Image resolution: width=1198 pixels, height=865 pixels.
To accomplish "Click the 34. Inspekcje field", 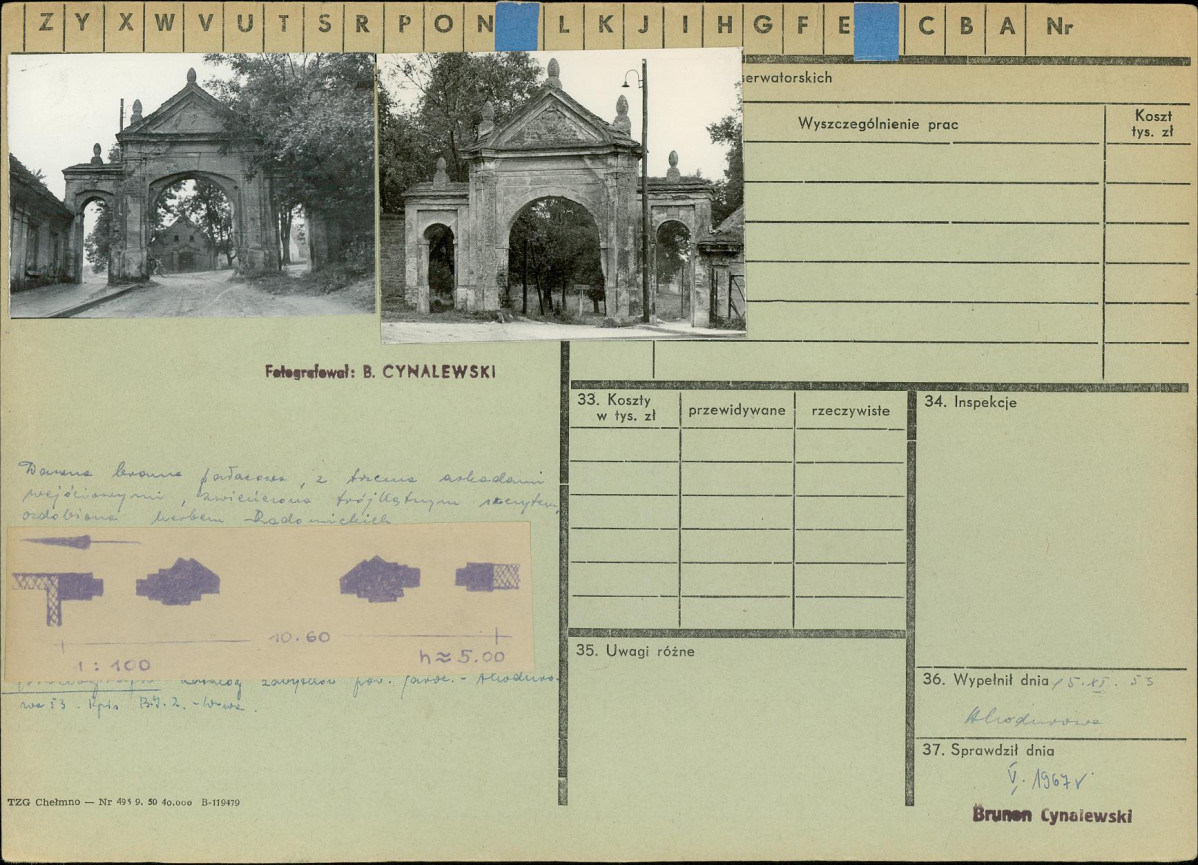I will coord(1051,529).
